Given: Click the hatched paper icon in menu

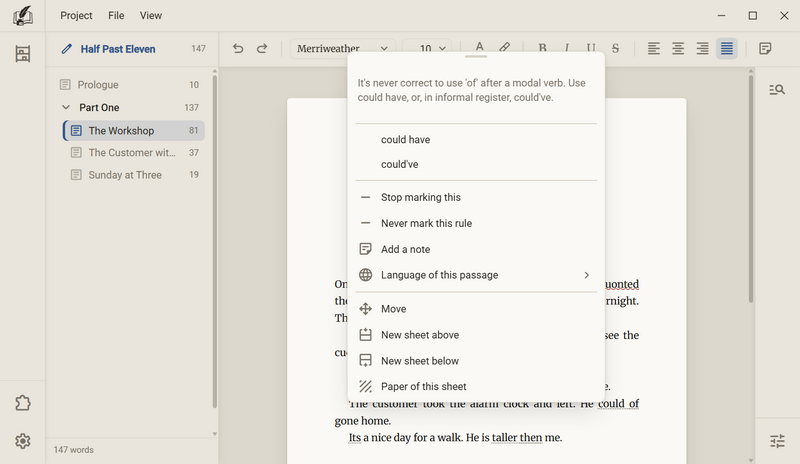Looking at the screenshot, I should tap(365, 386).
